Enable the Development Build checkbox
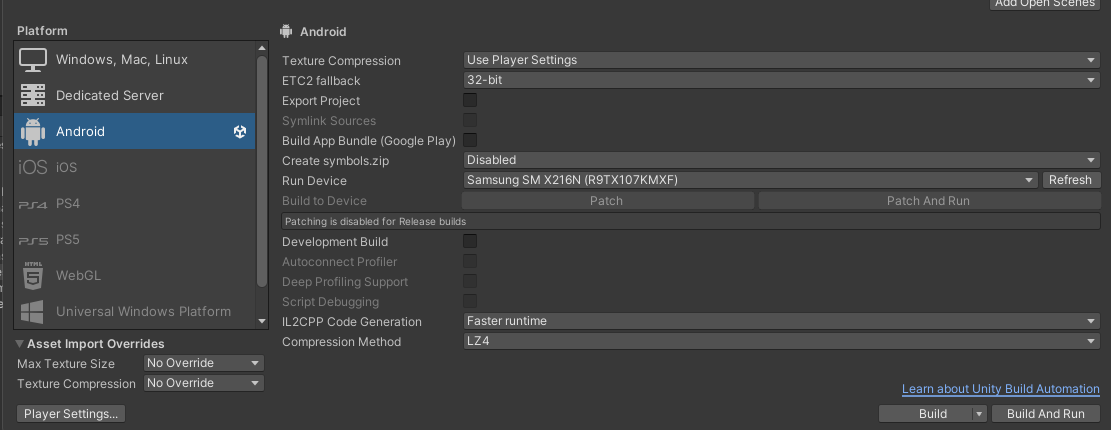Screen dimensions: 1111x430 click(x=470, y=242)
